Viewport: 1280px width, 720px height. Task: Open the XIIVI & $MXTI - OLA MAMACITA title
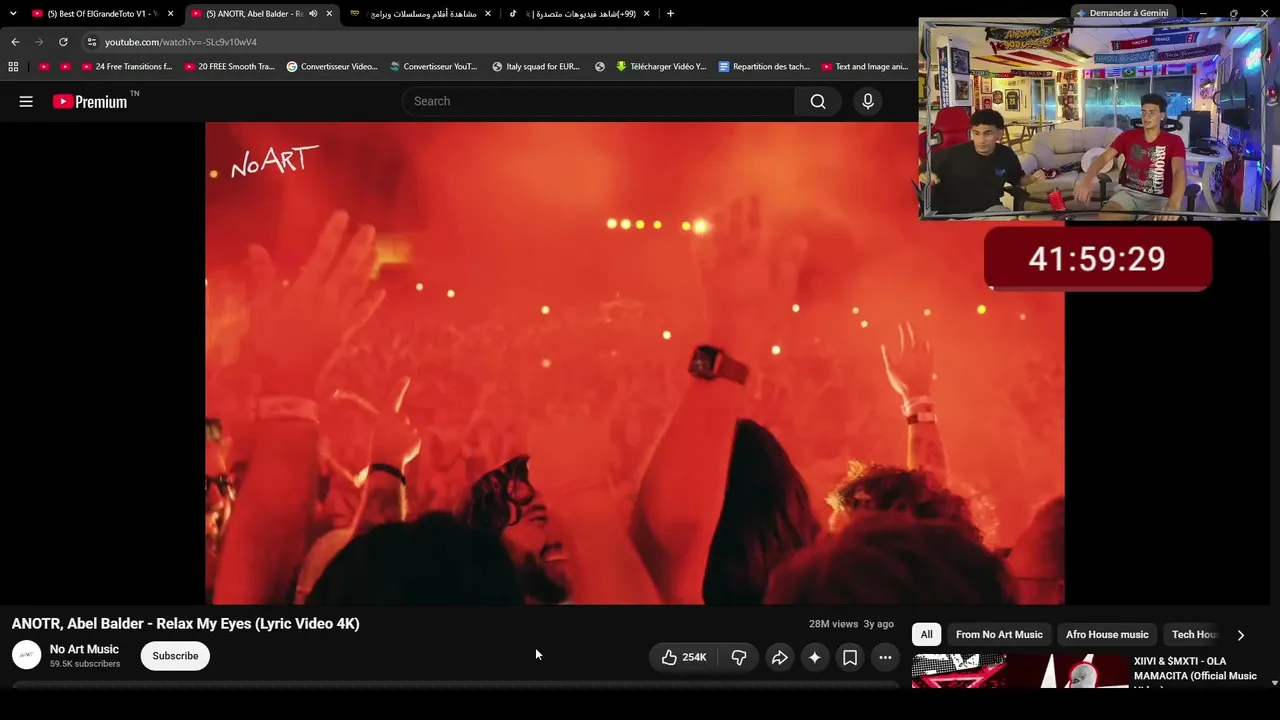[x=1196, y=669]
